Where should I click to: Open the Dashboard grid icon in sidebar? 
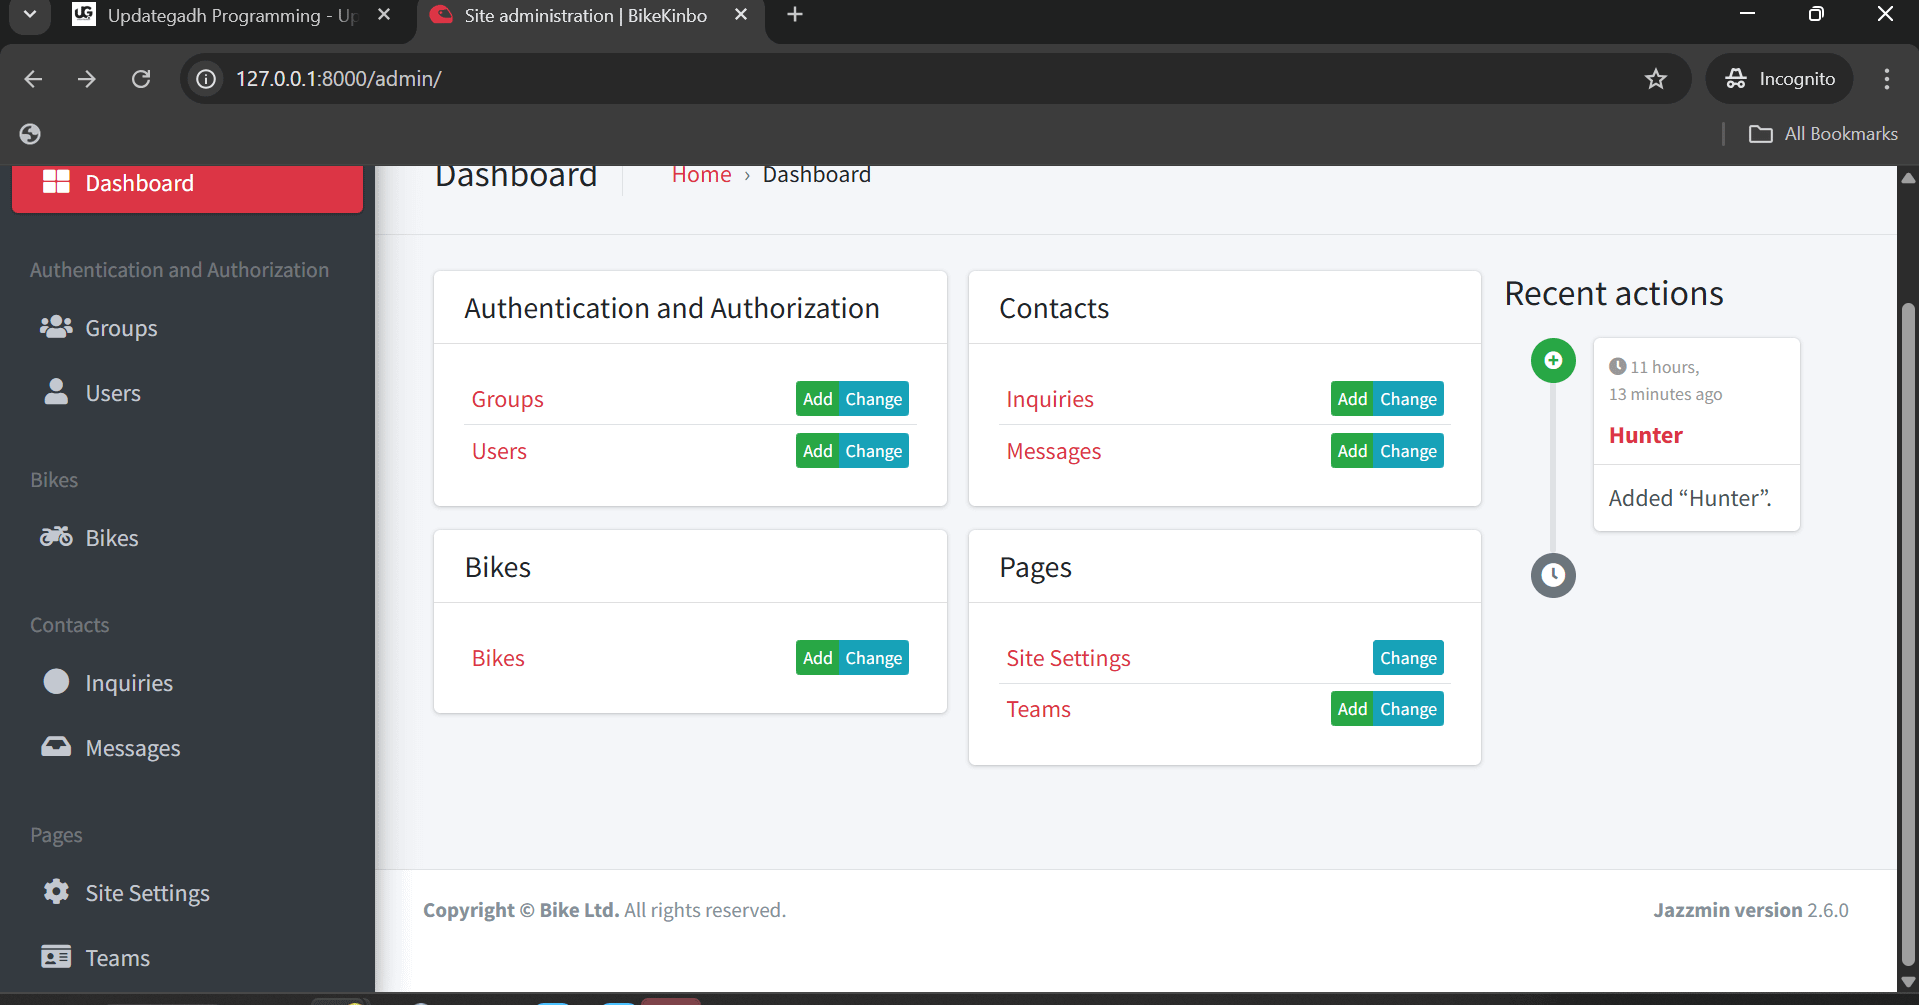tap(57, 182)
